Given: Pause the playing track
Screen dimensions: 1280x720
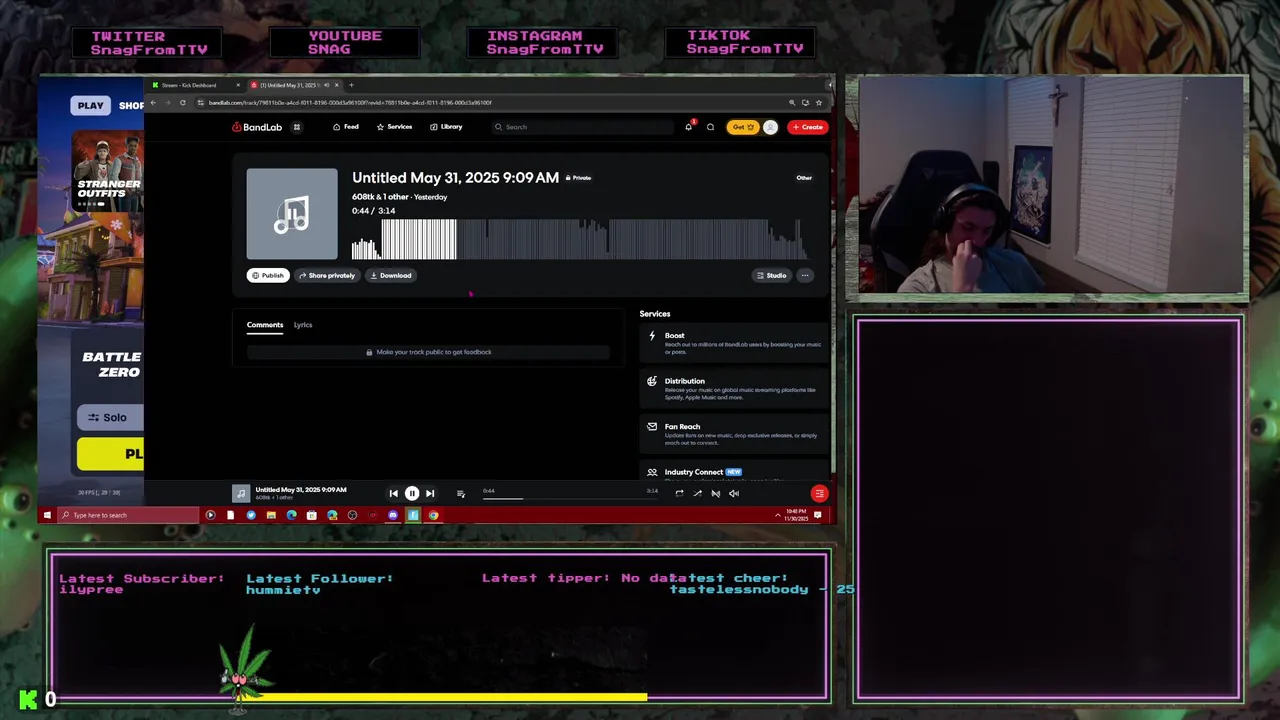Looking at the screenshot, I should click(x=411, y=493).
